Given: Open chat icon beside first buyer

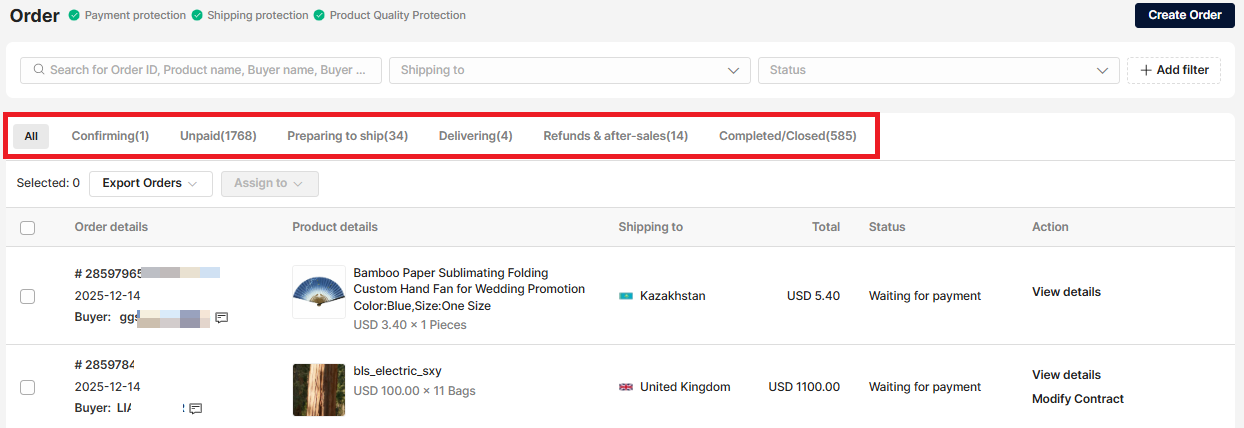Looking at the screenshot, I should 222,317.
